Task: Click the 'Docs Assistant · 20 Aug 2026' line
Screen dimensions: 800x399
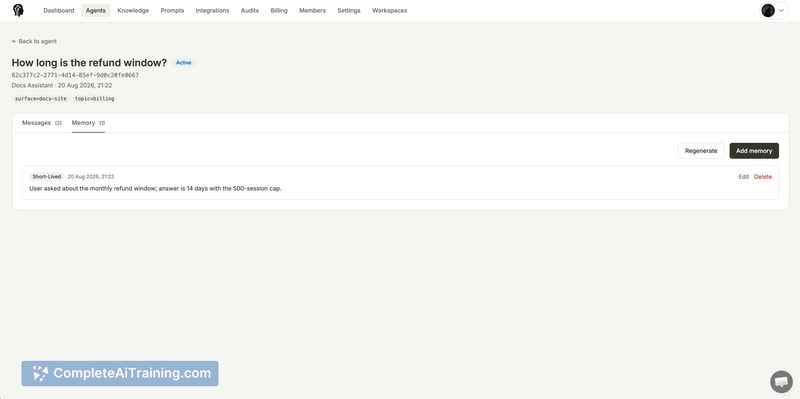Action: 62,85
